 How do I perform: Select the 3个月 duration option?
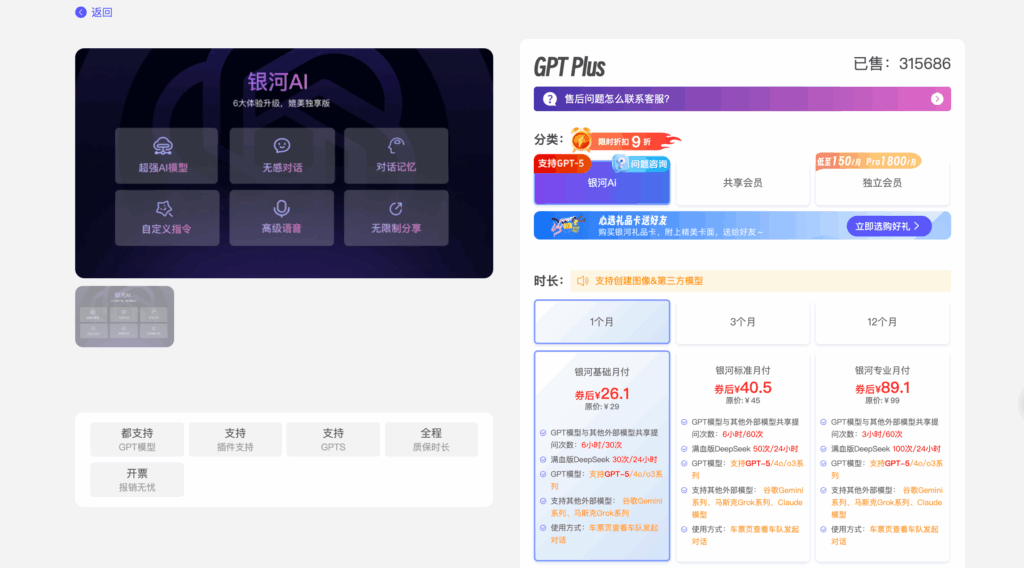pos(742,322)
